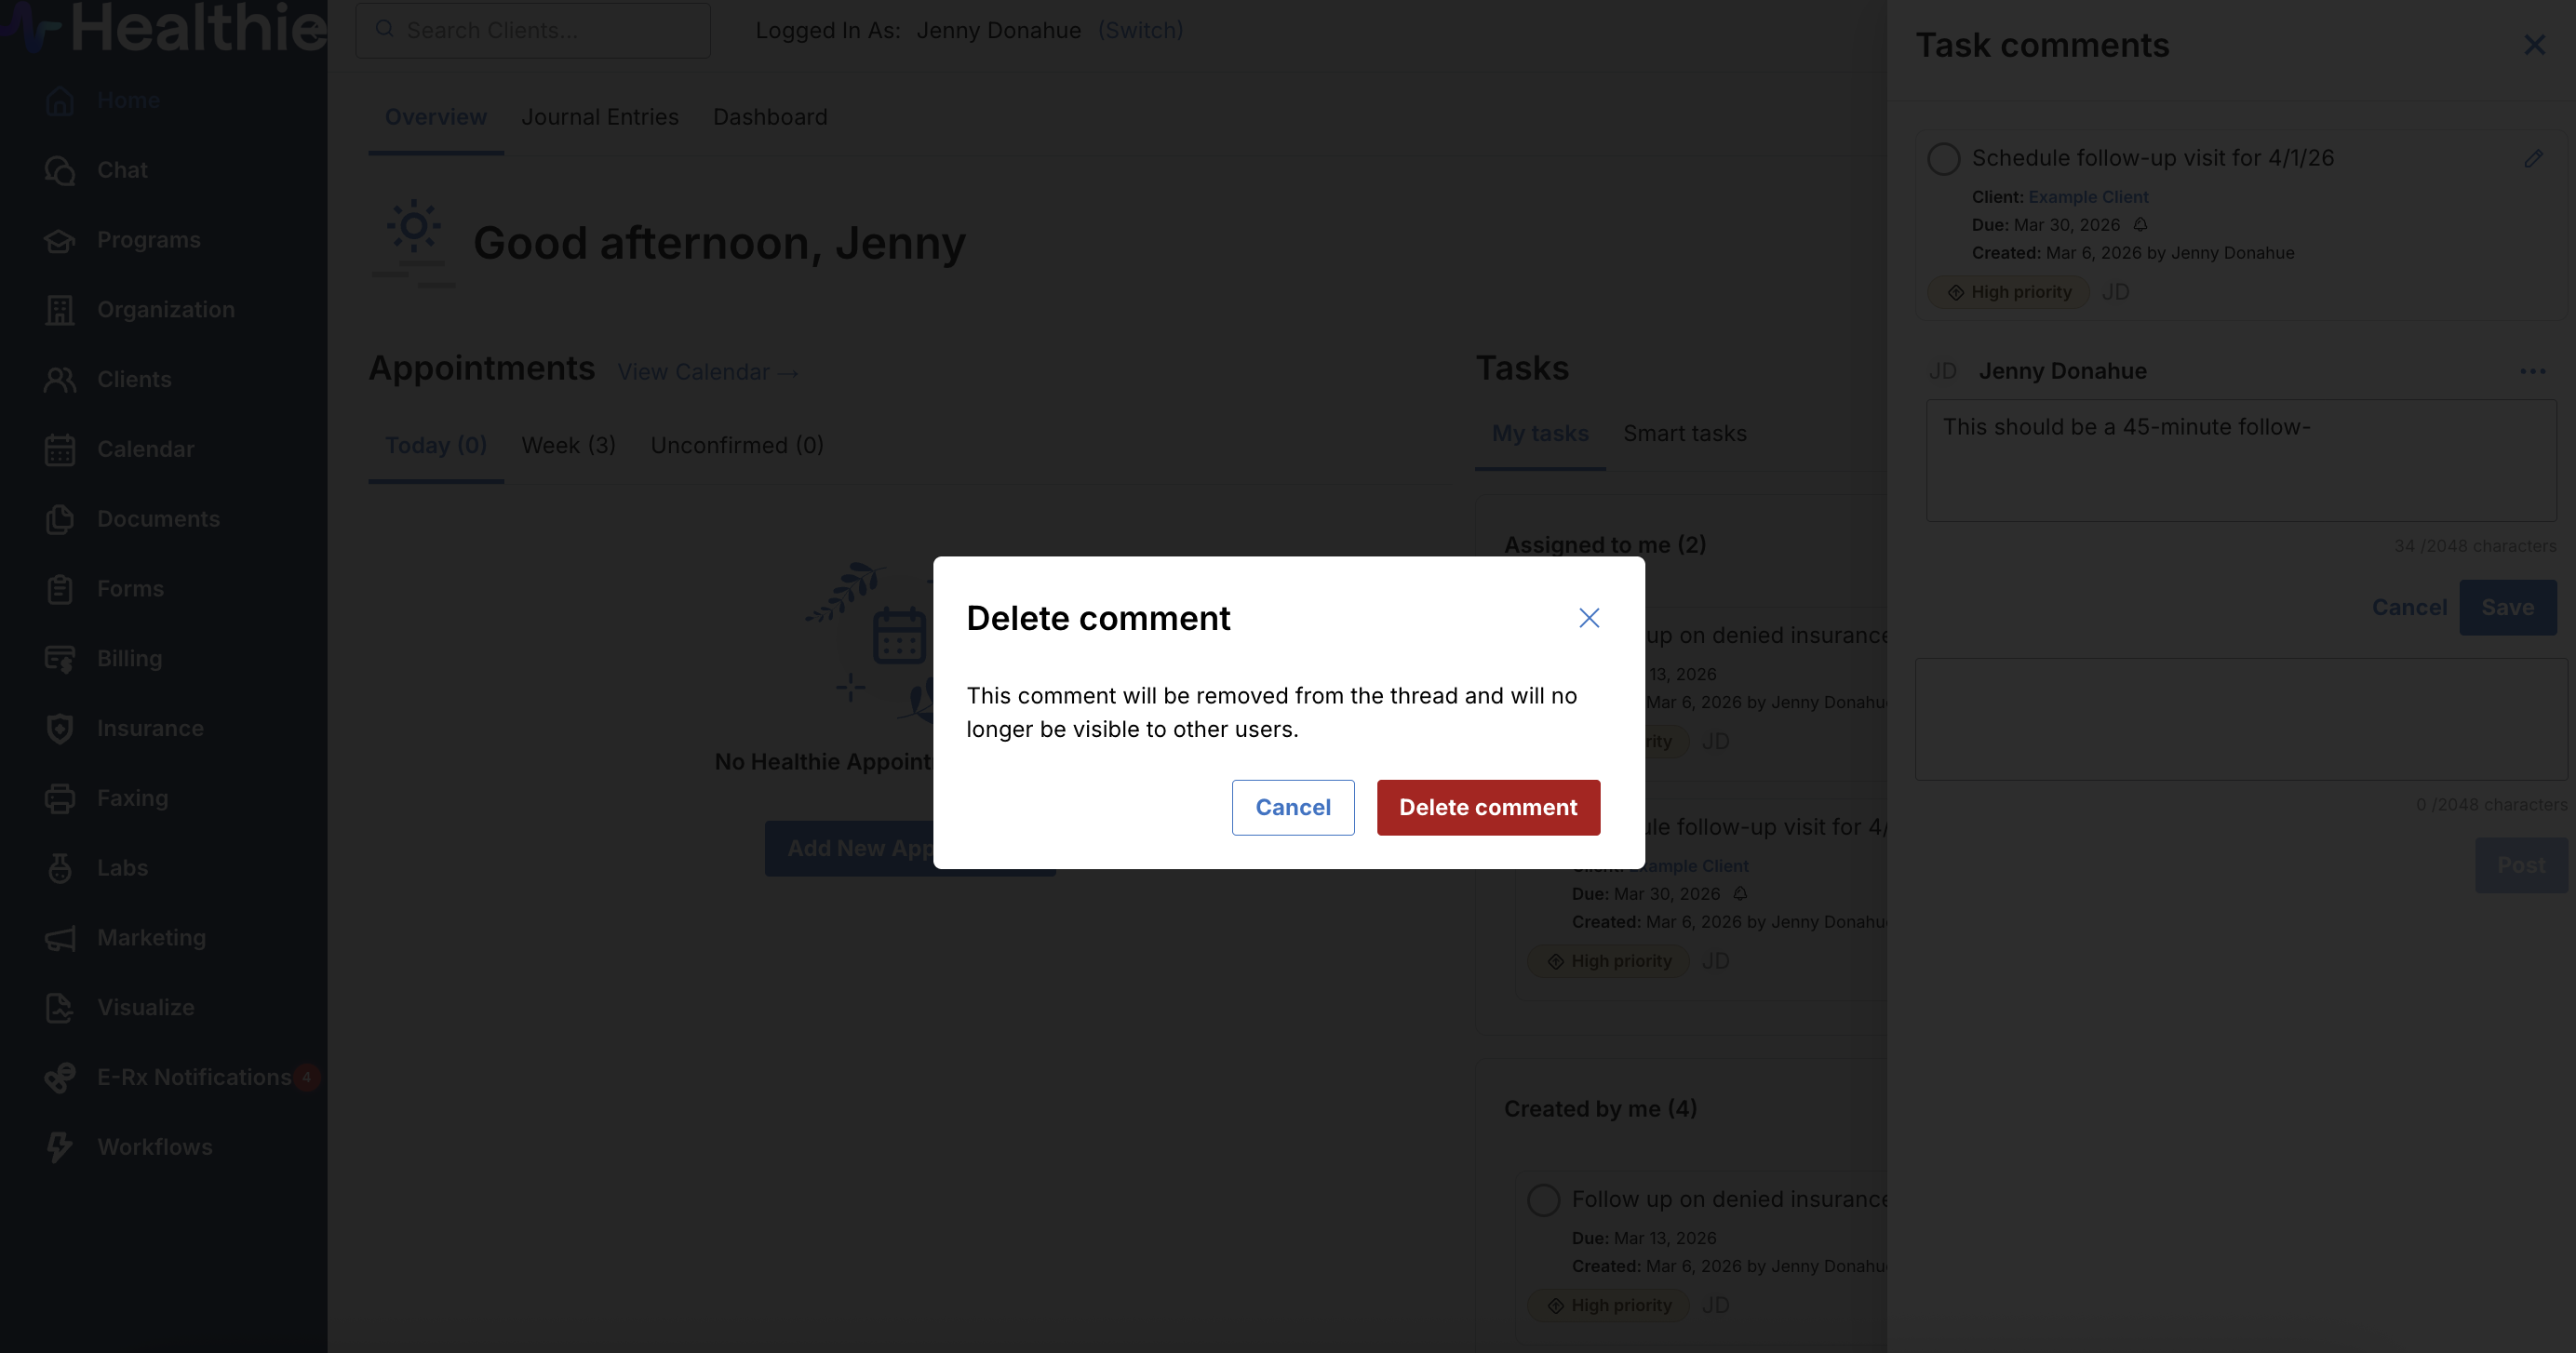Image resolution: width=2576 pixels, height=1353 pixels.
Task: Open the Labs flask icon
Action: (x=60, y=868)
